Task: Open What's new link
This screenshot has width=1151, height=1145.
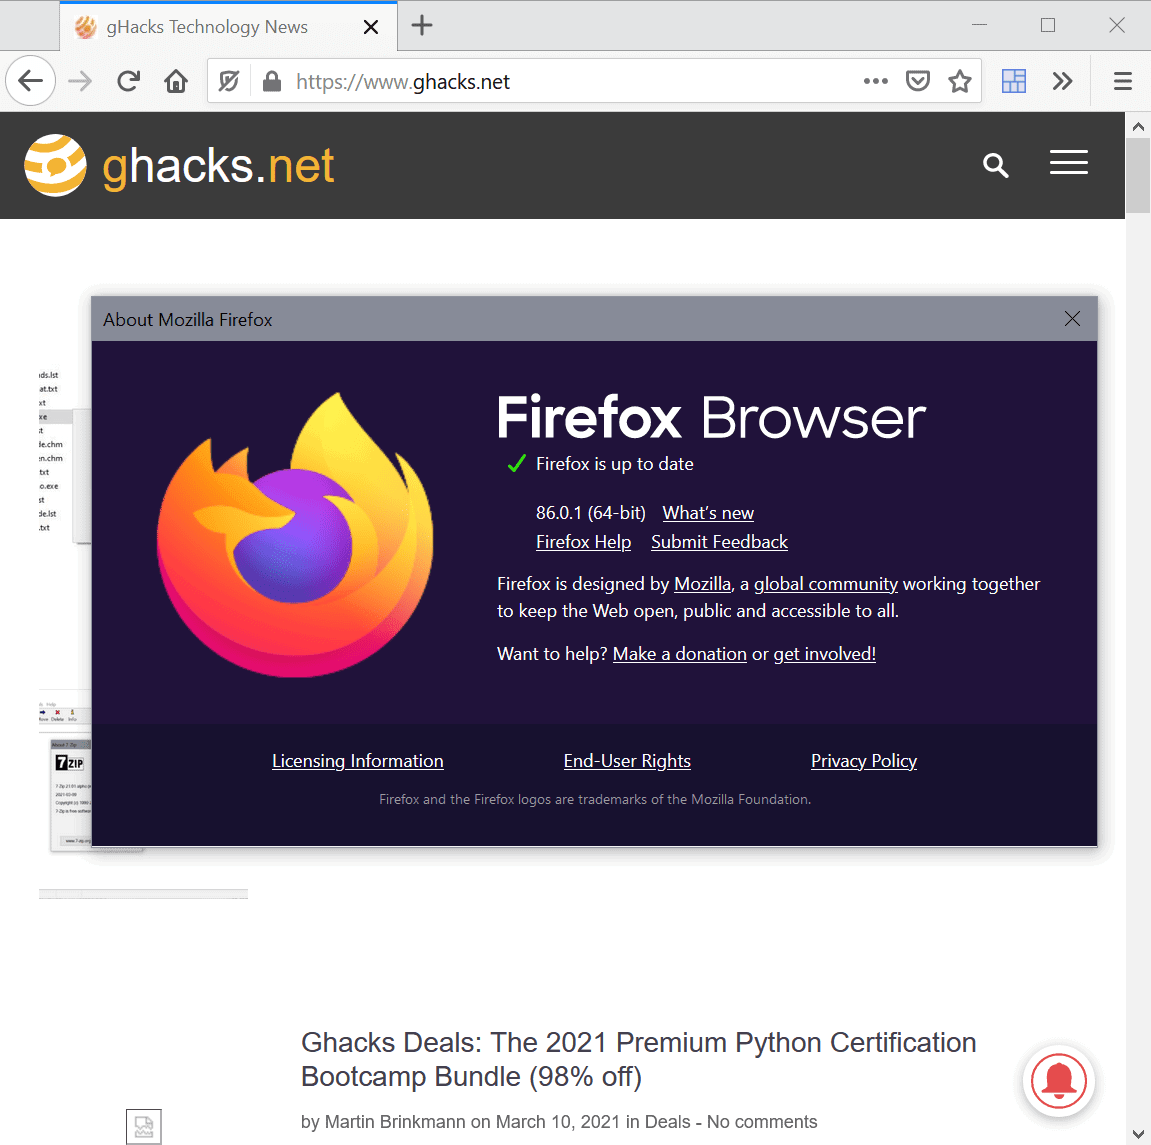Action: click(708, 513)
